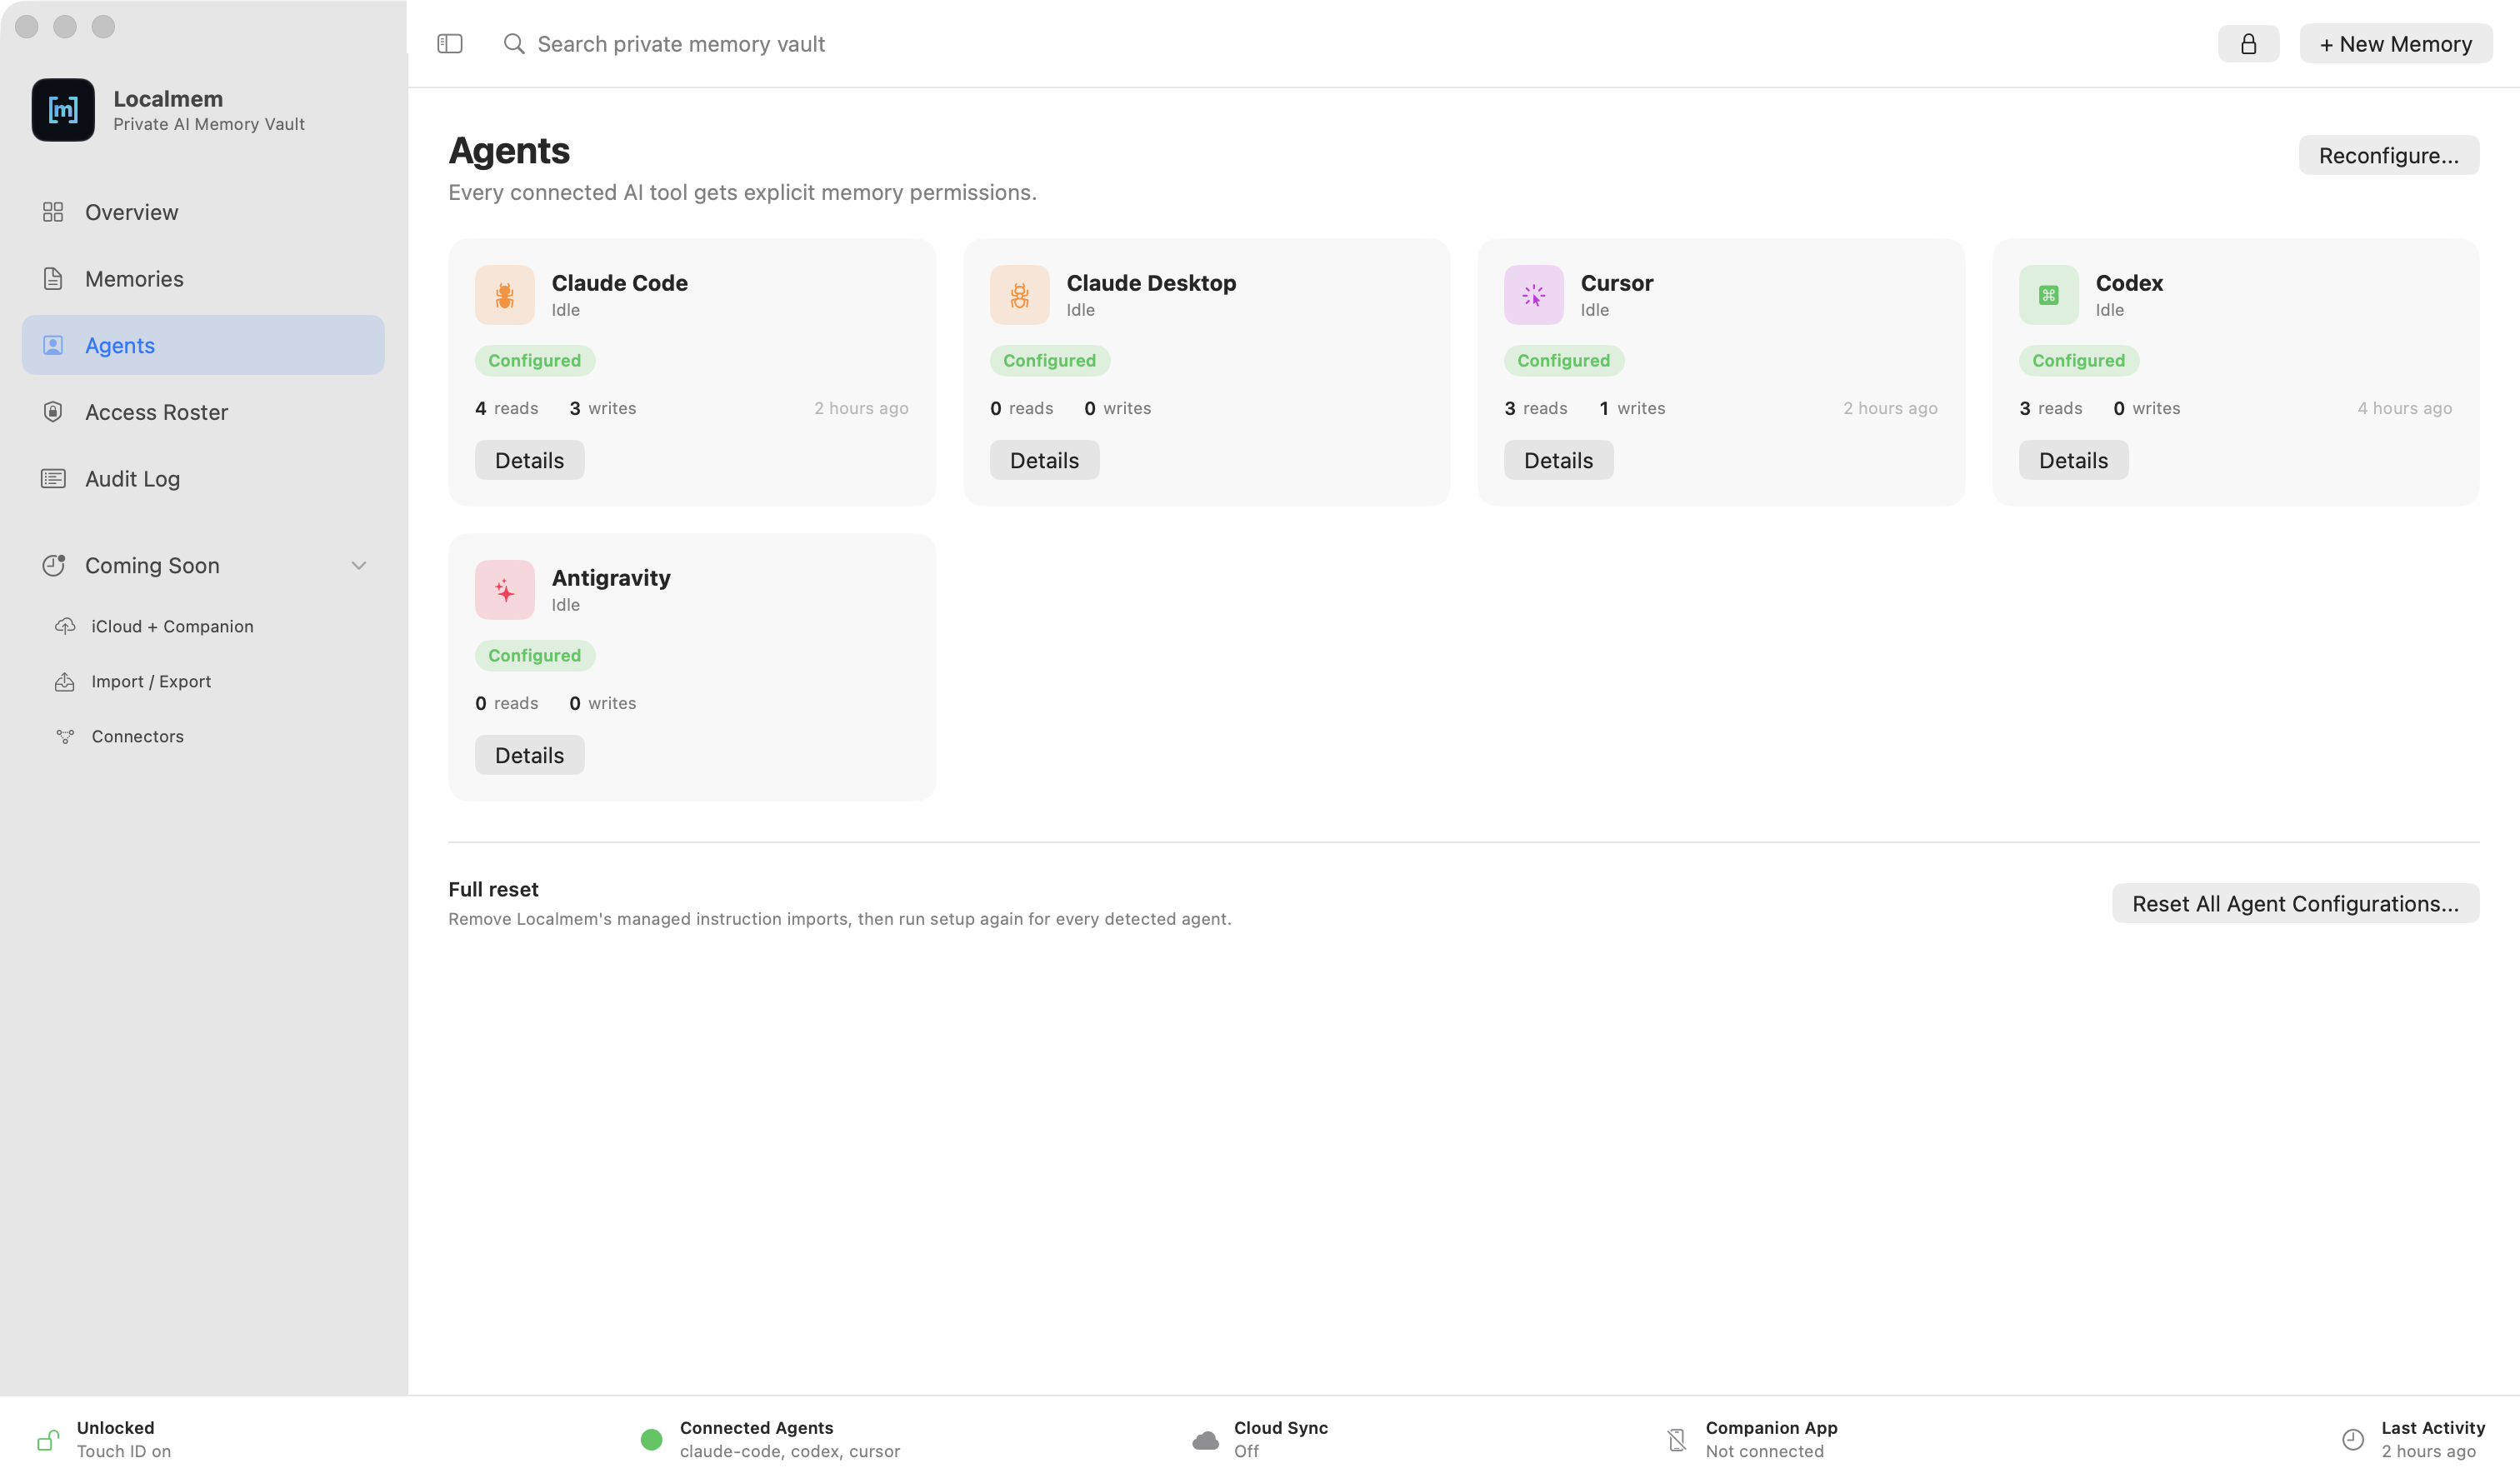Screen dimensions: 2520x1483
Task: Click the + New Memory button
Action: coord(2396,44)
